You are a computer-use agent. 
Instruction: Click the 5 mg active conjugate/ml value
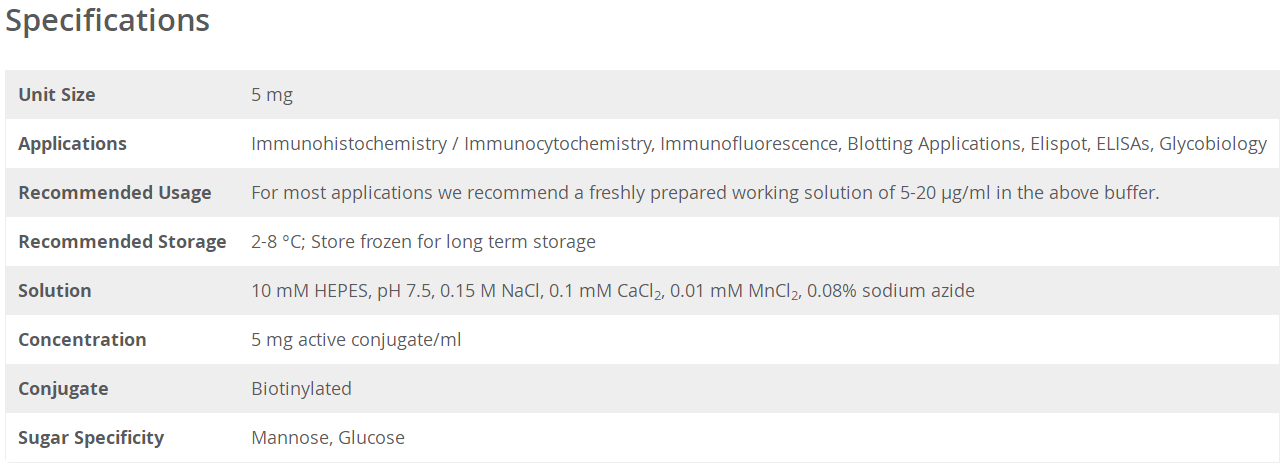[356, 340]
